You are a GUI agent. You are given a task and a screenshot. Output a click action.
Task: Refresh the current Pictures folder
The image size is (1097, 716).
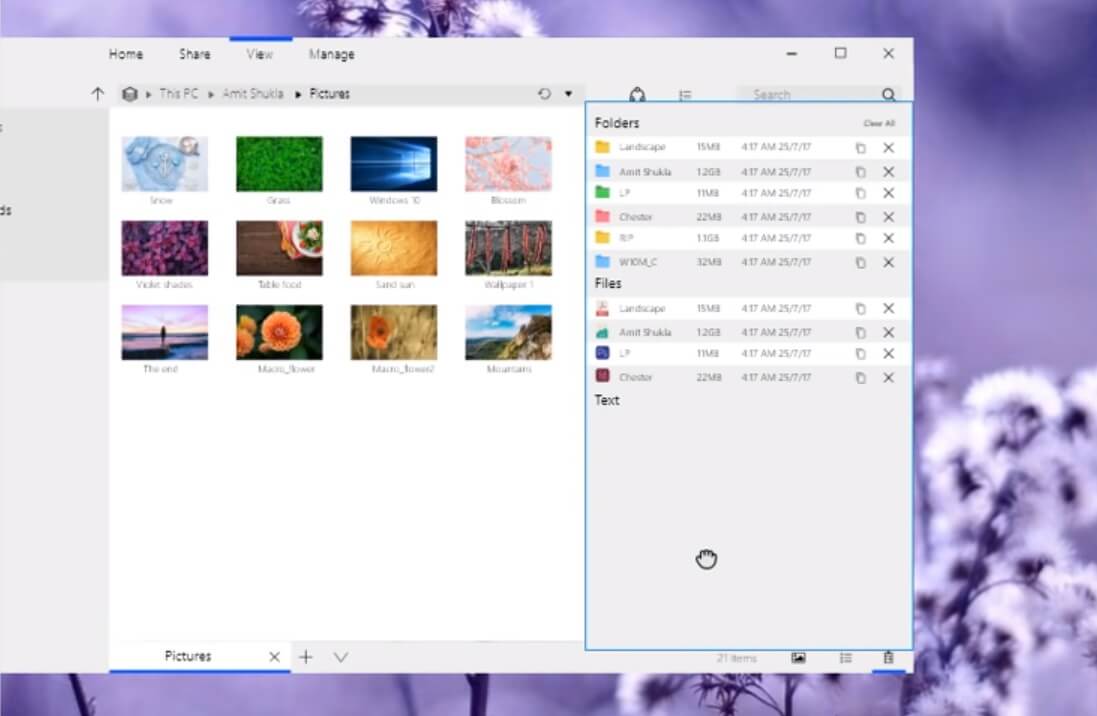pos(544,94)
